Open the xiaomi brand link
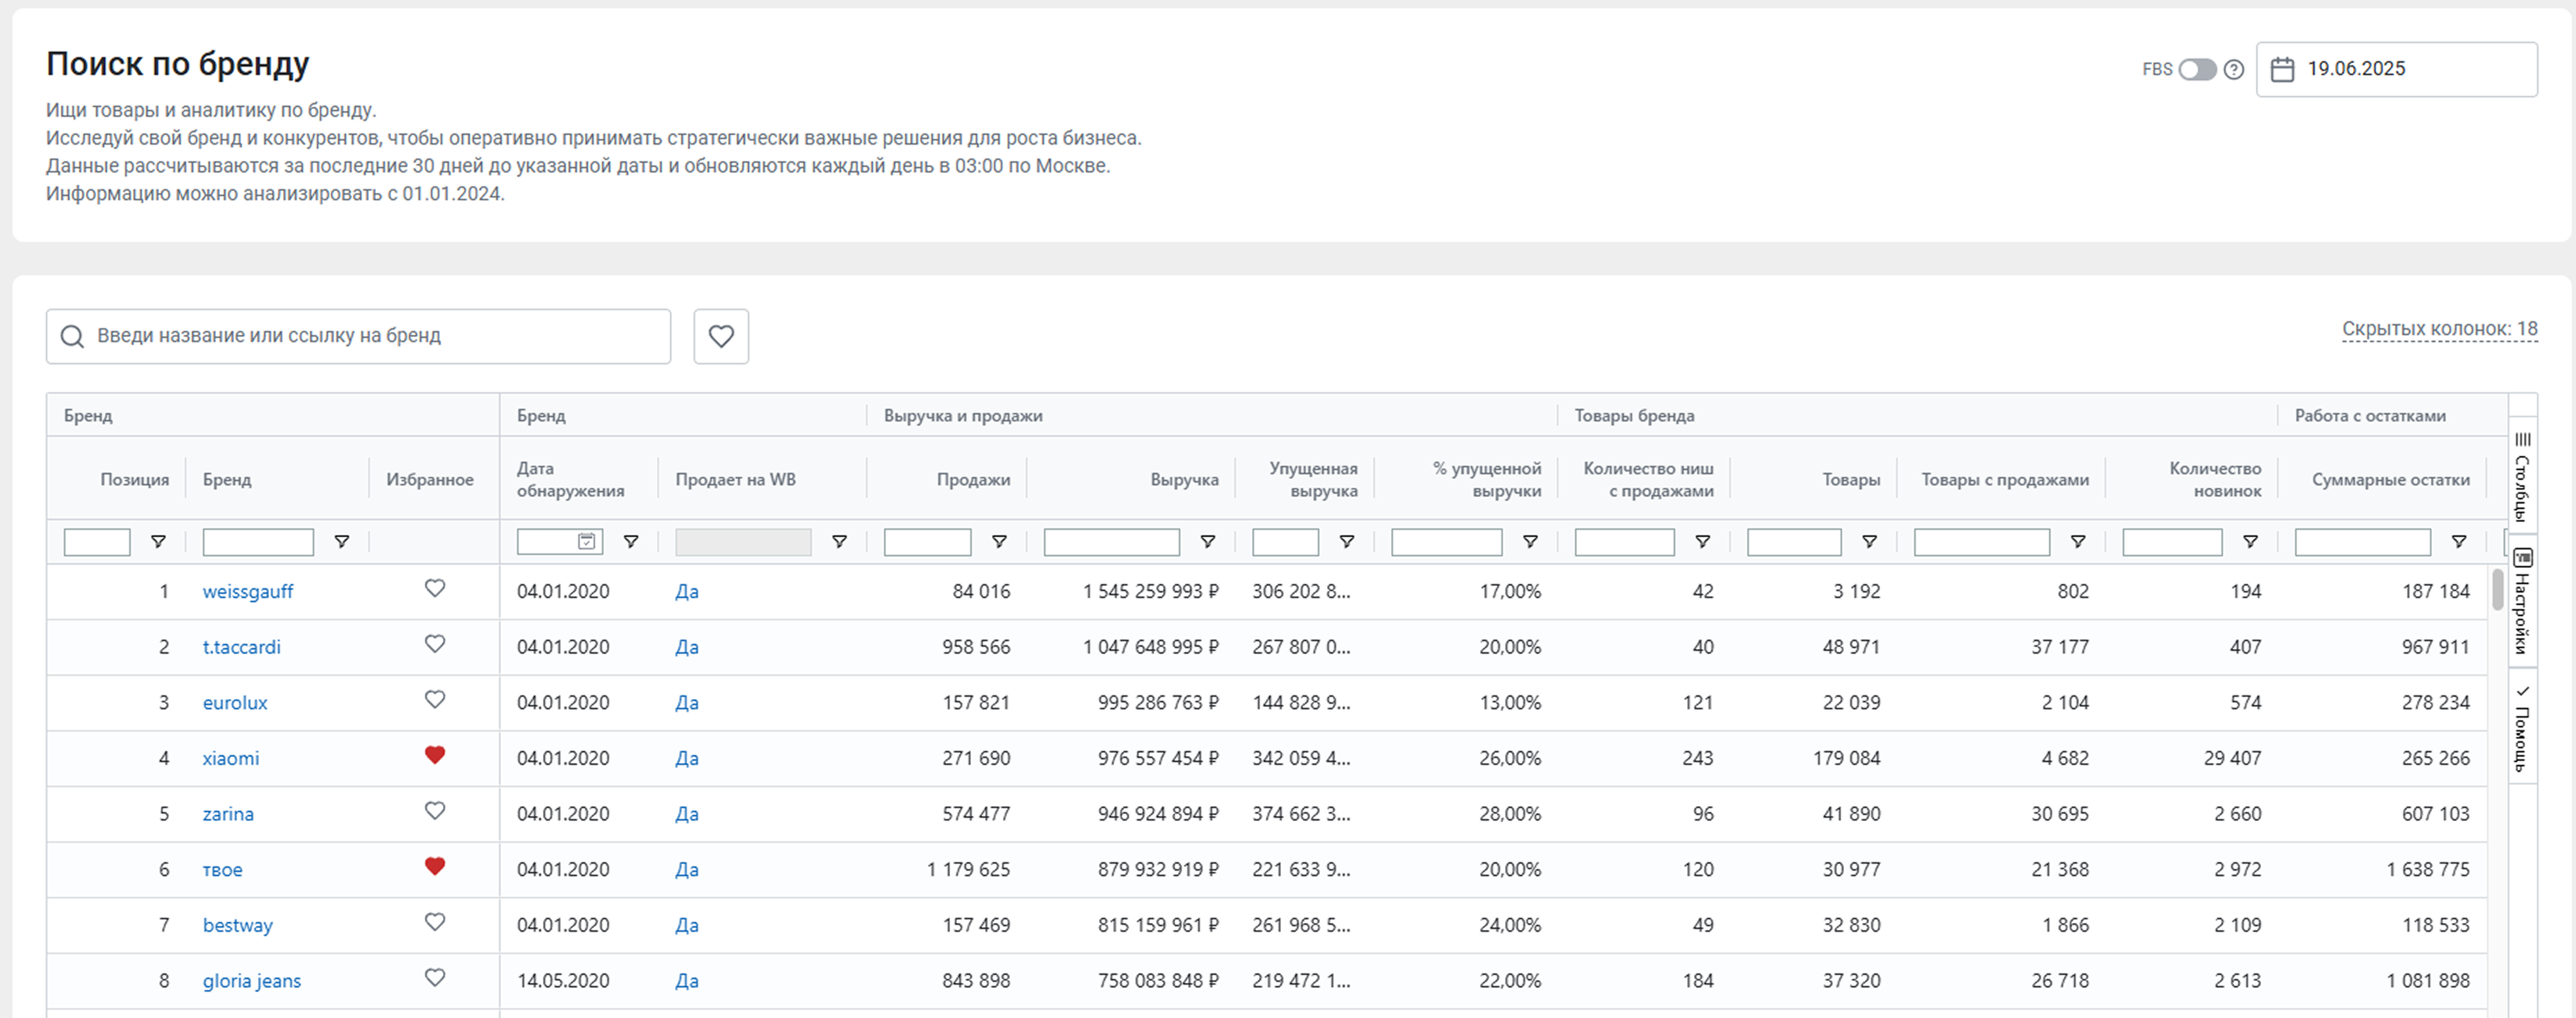Screen dimensions: 2576x1018 click(x=231, y=759)
